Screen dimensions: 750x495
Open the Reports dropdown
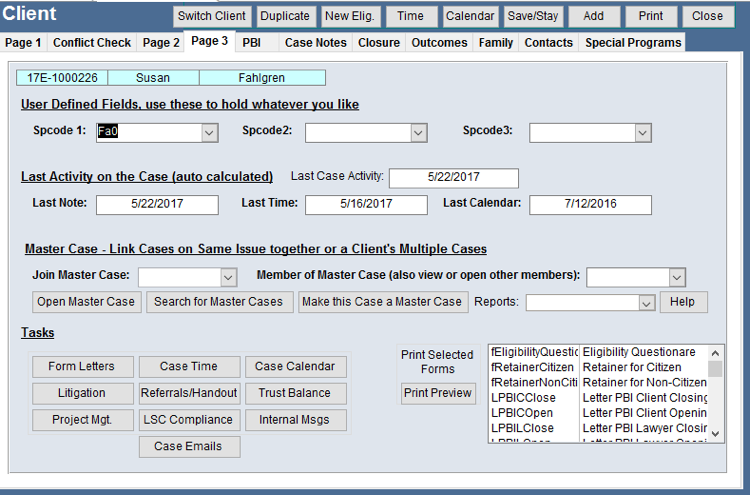point(646,302)
